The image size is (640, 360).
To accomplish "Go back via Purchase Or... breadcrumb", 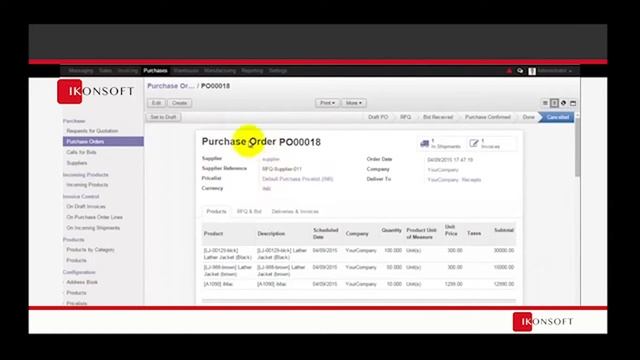I will point(171,86).
